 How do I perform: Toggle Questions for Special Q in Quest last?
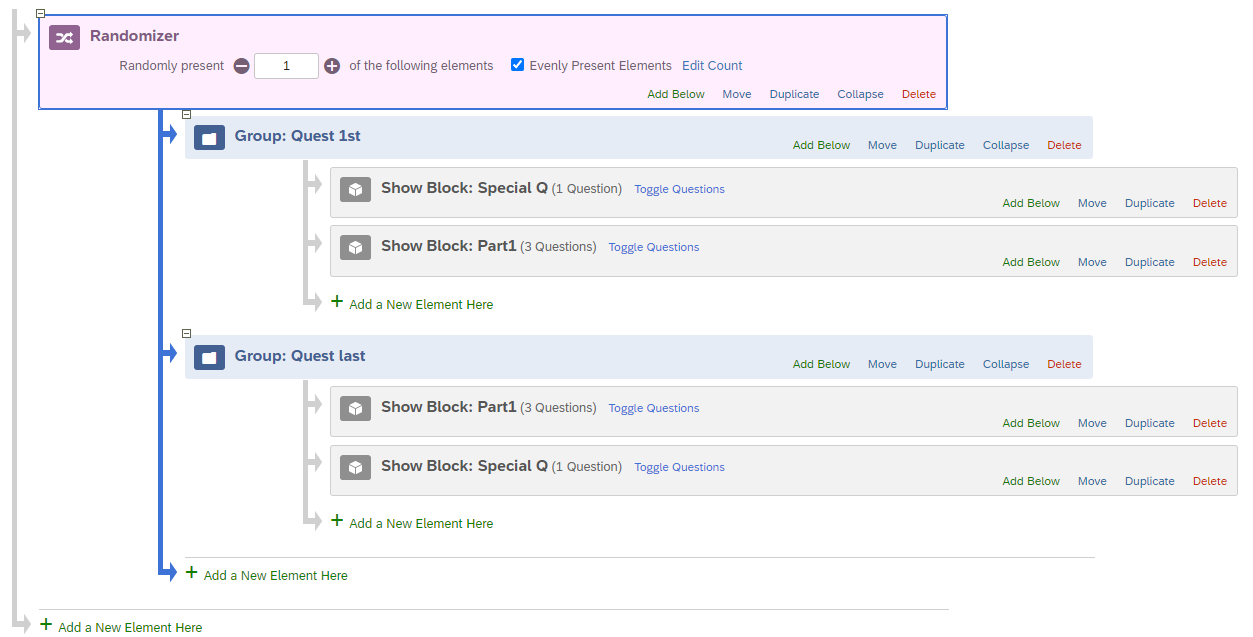click(679, 467)
